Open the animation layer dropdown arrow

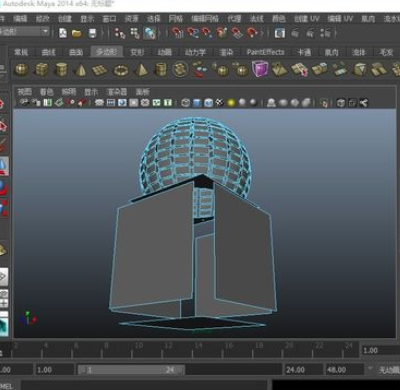pos(370,369)
